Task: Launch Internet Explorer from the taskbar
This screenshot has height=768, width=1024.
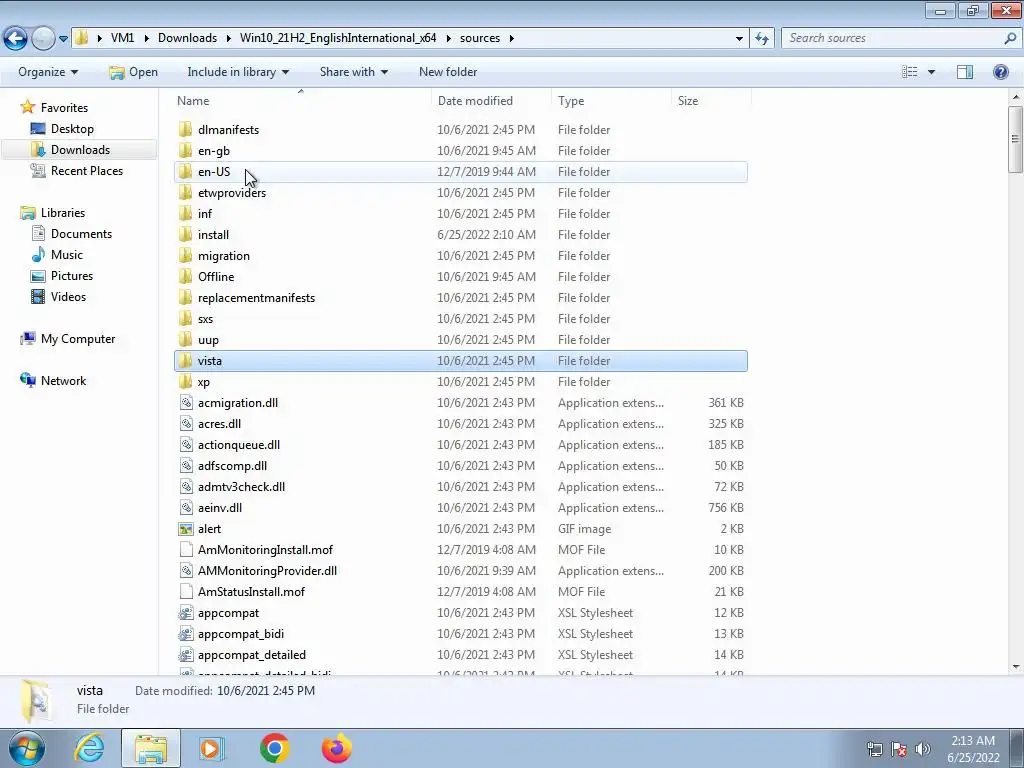Action: 88,748
